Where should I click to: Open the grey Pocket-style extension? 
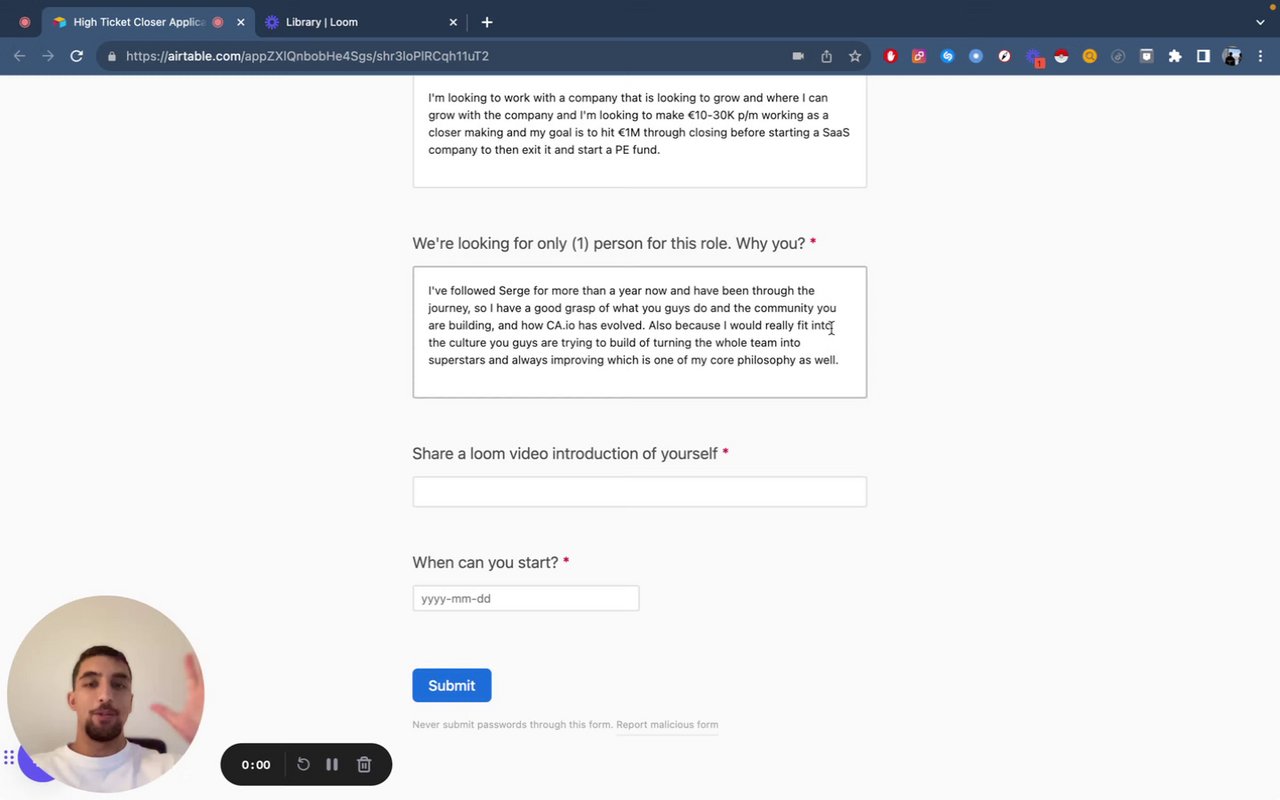(1147, 56)
